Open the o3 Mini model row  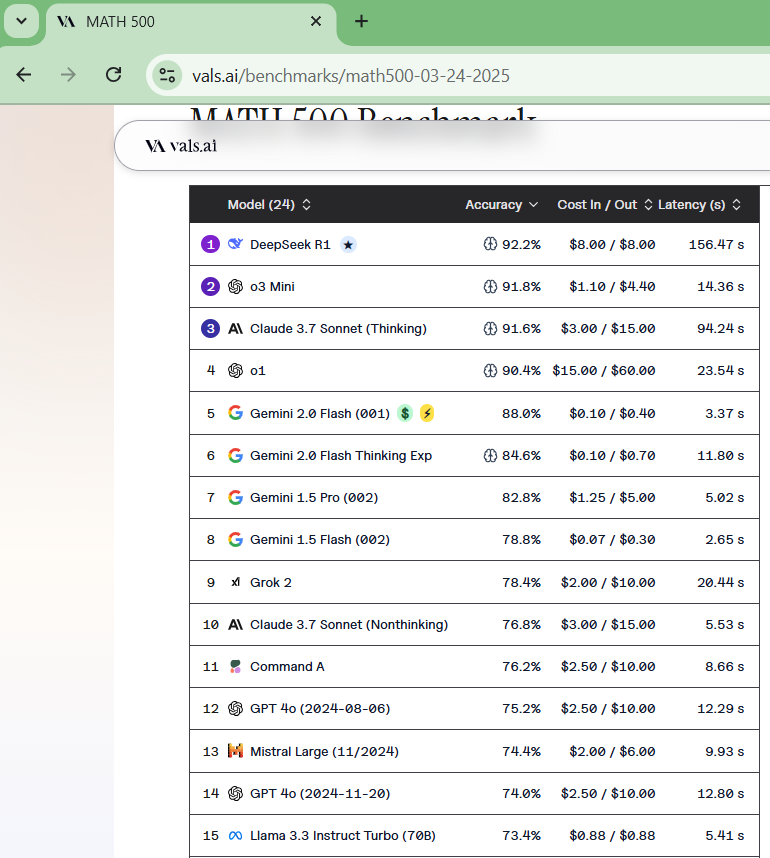(x=474, y=286)
